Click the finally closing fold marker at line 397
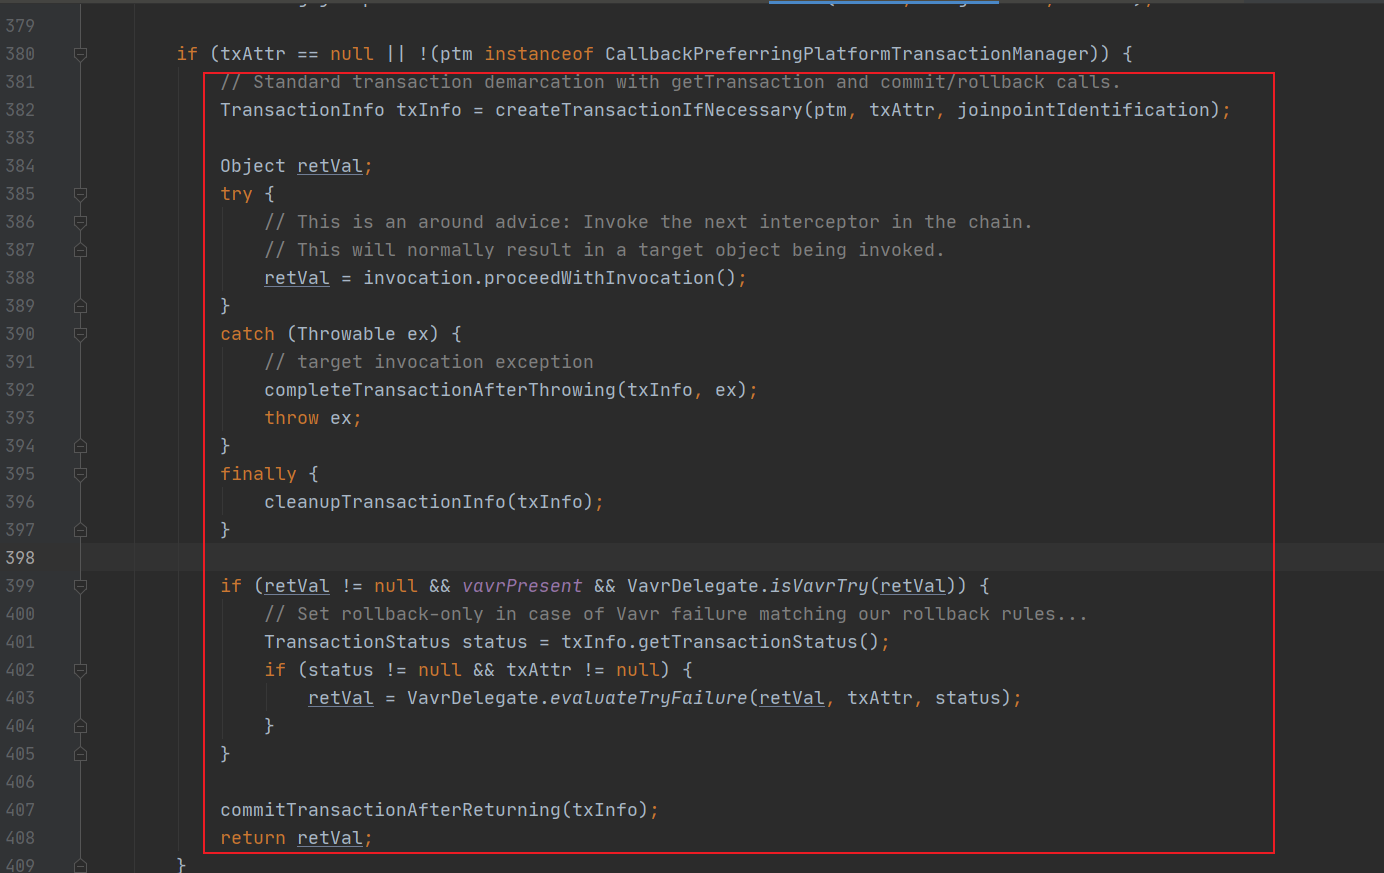The image size is (1384, 873). (81, 530)
